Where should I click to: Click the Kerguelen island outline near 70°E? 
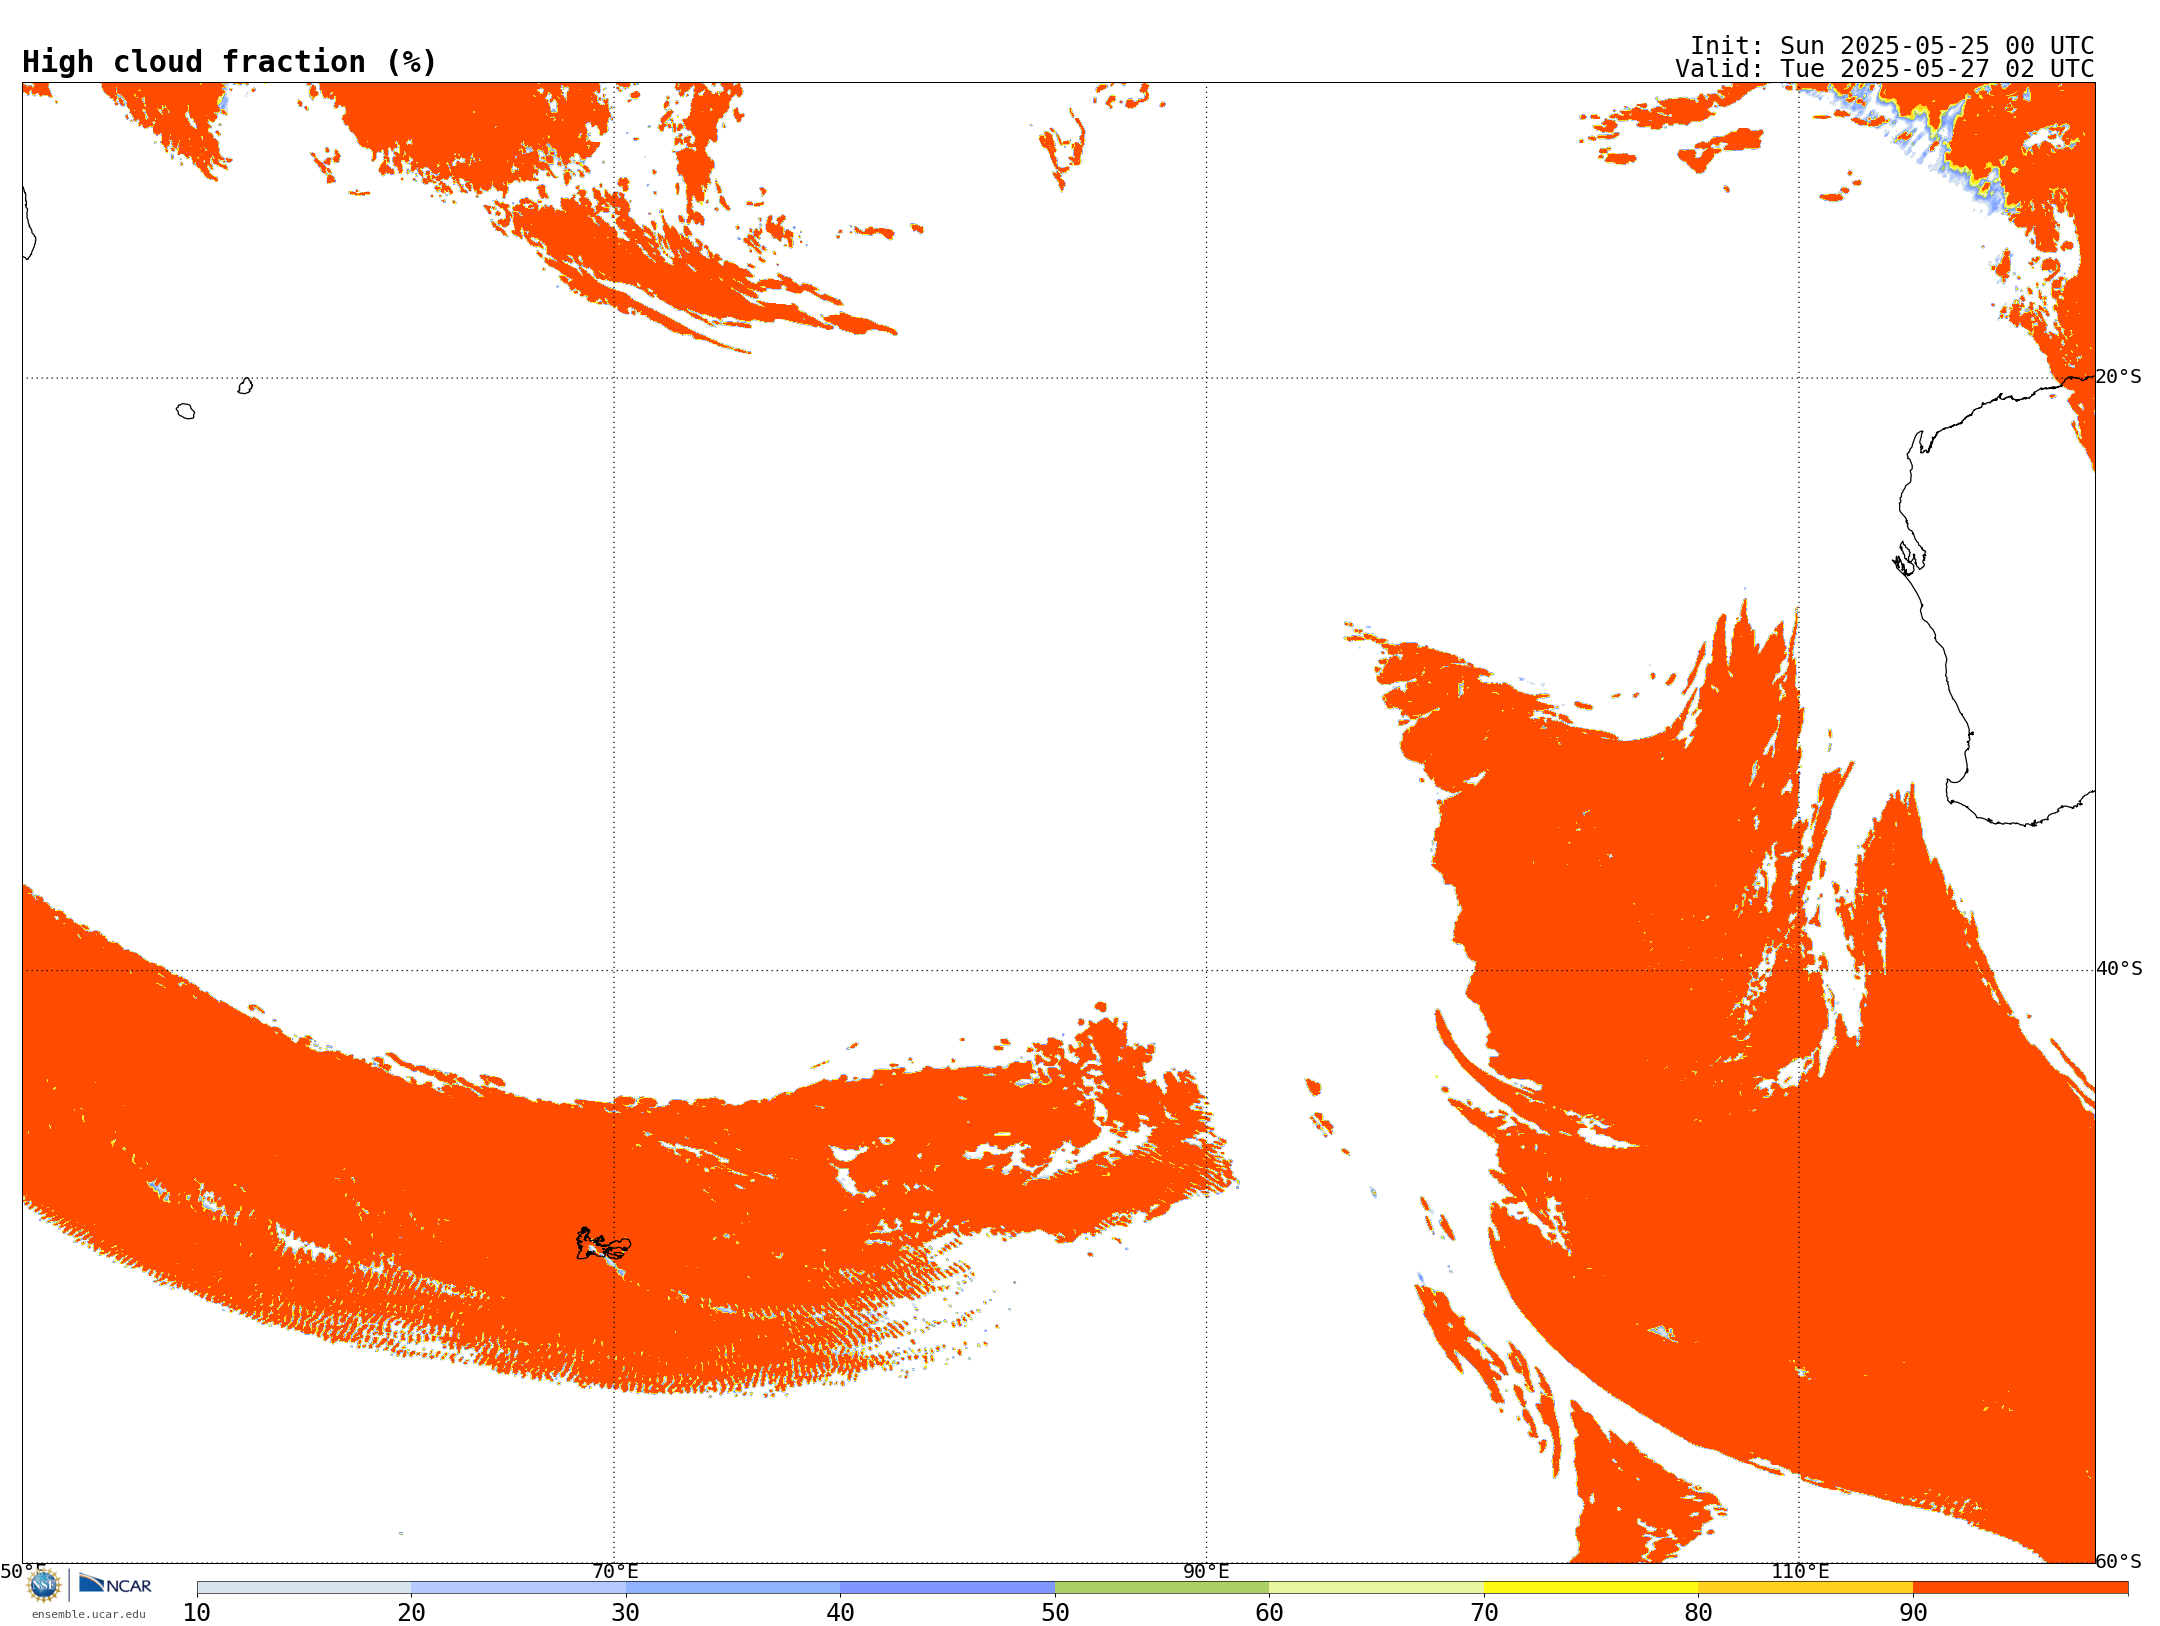pyautogui.click(x=603, y=1244)
